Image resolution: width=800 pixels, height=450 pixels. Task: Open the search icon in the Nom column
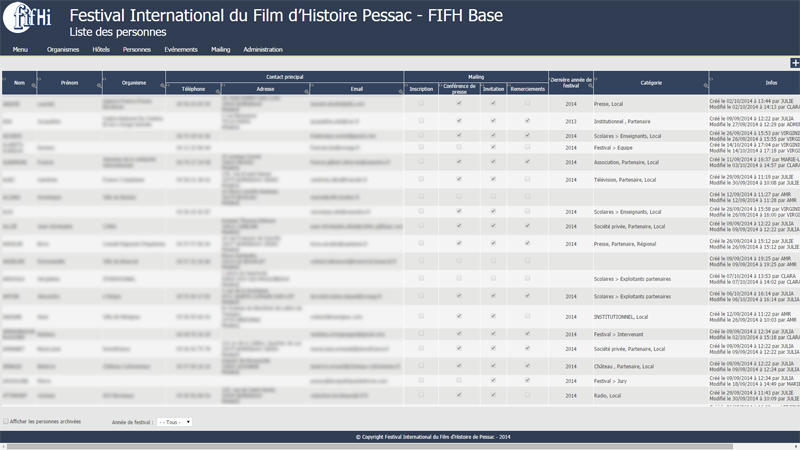34,86
